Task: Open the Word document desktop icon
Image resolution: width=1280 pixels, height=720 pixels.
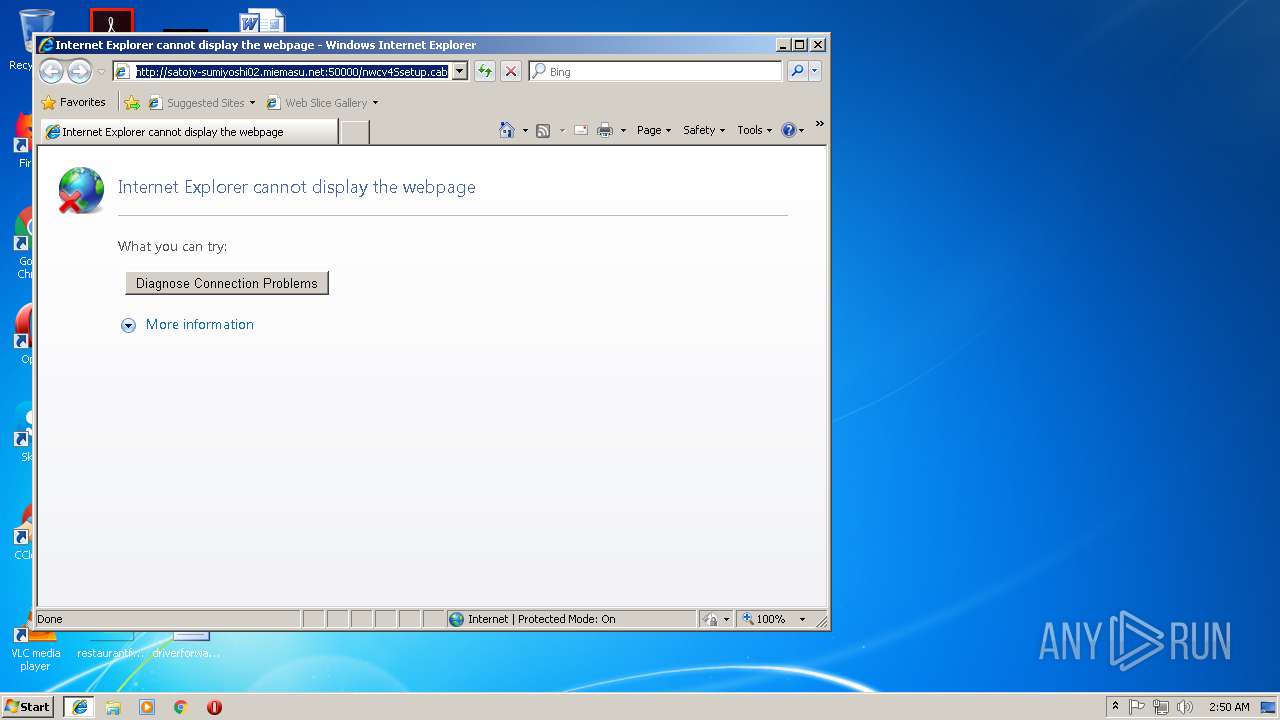Action: click(x=263, y=21)
